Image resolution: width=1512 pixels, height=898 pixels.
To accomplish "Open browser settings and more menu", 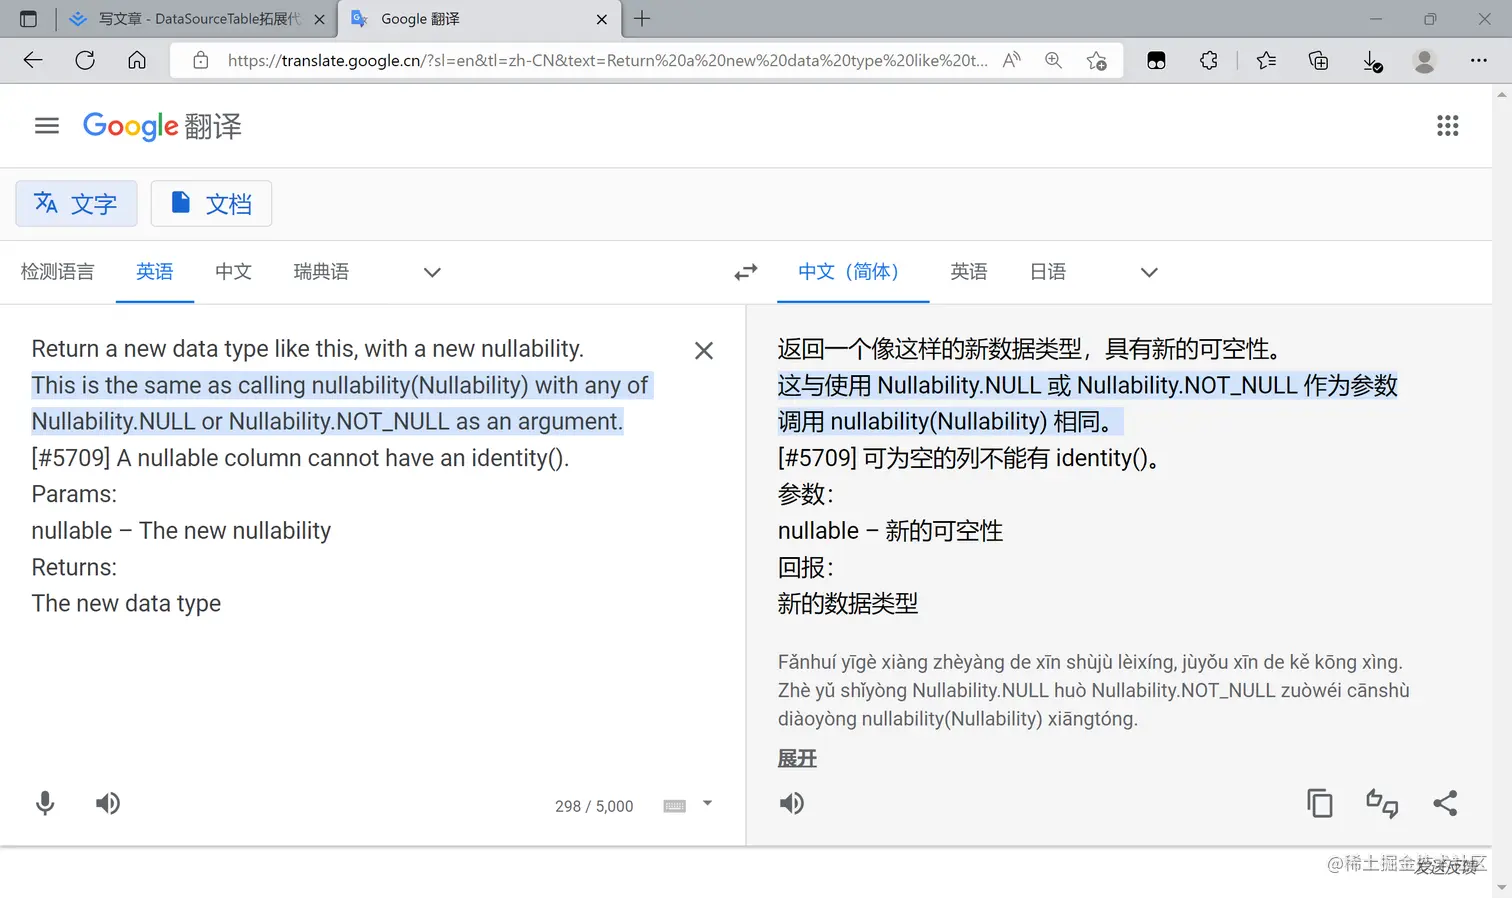I will pyautogui.click(x=1479, y=60).
